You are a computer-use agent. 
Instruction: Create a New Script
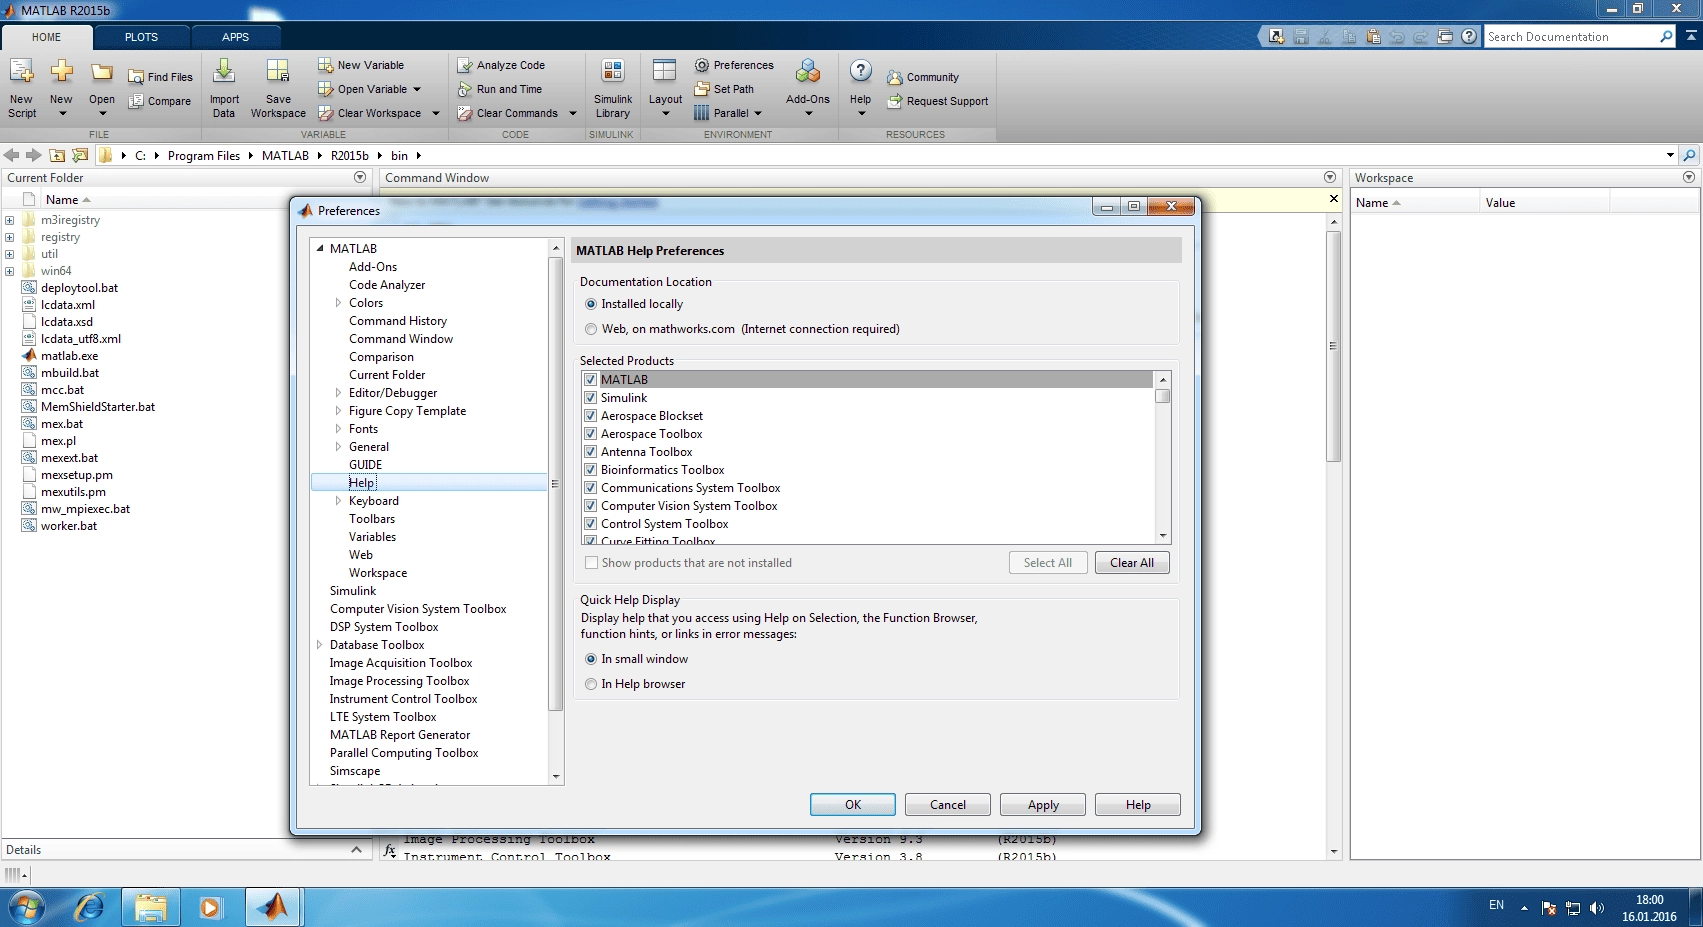coord(22,88)
